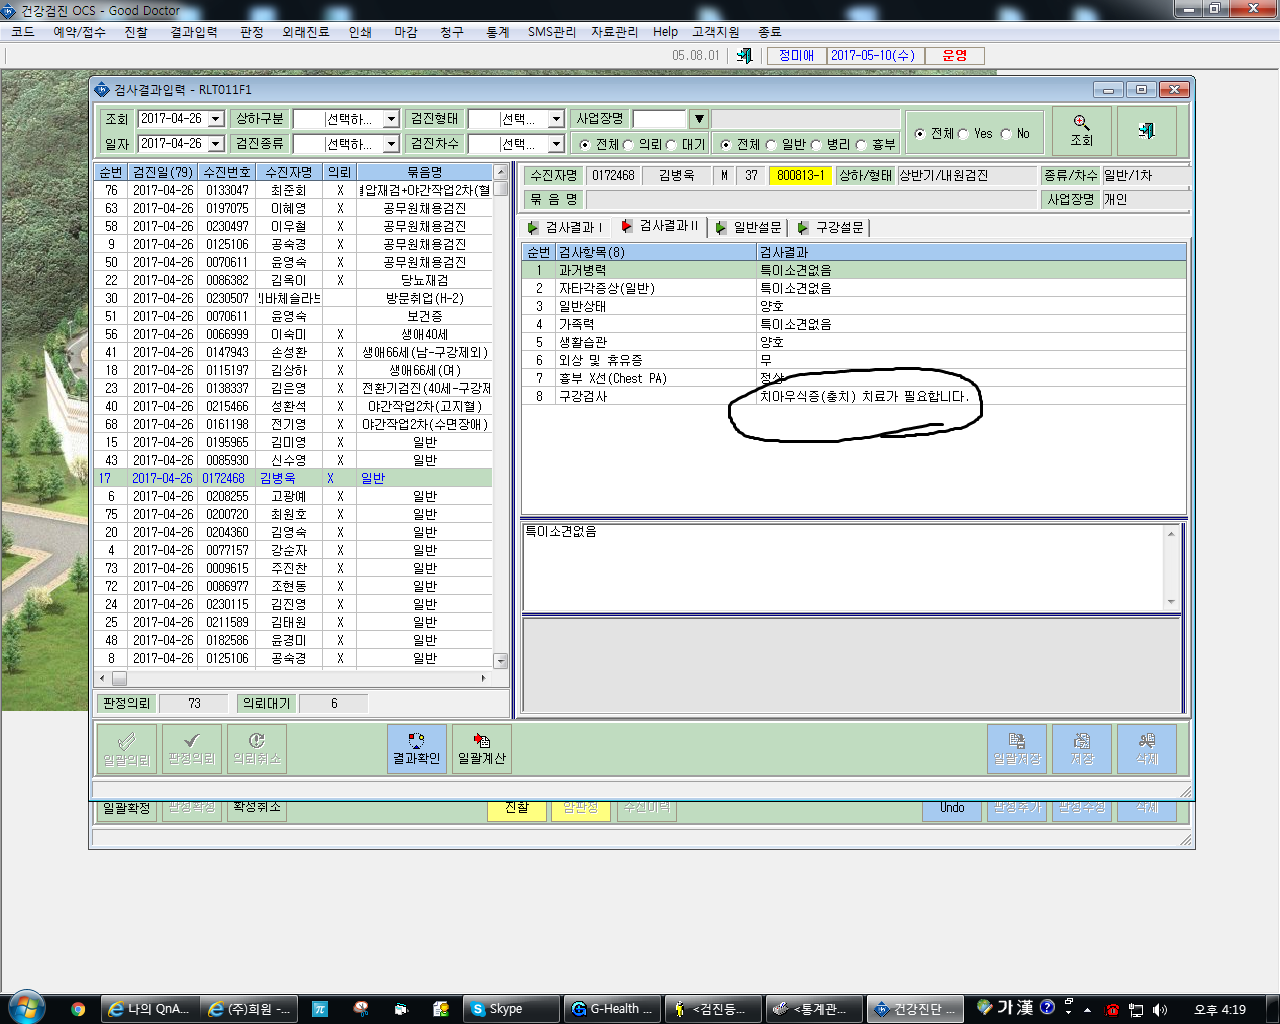Switch to the 일반설문 tab
1280x1024 pixels.
coord(749,227)
